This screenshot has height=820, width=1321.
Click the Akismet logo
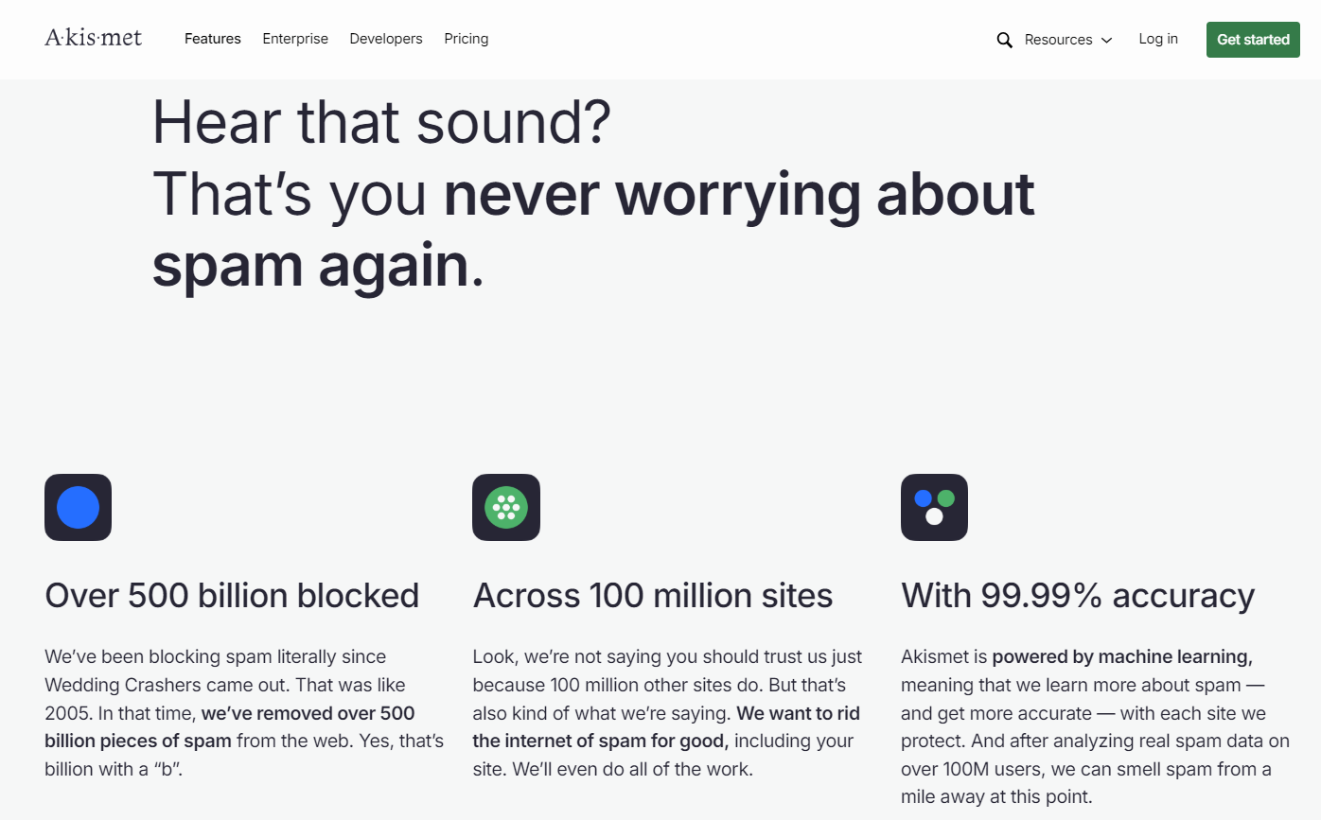click(93, 38)
